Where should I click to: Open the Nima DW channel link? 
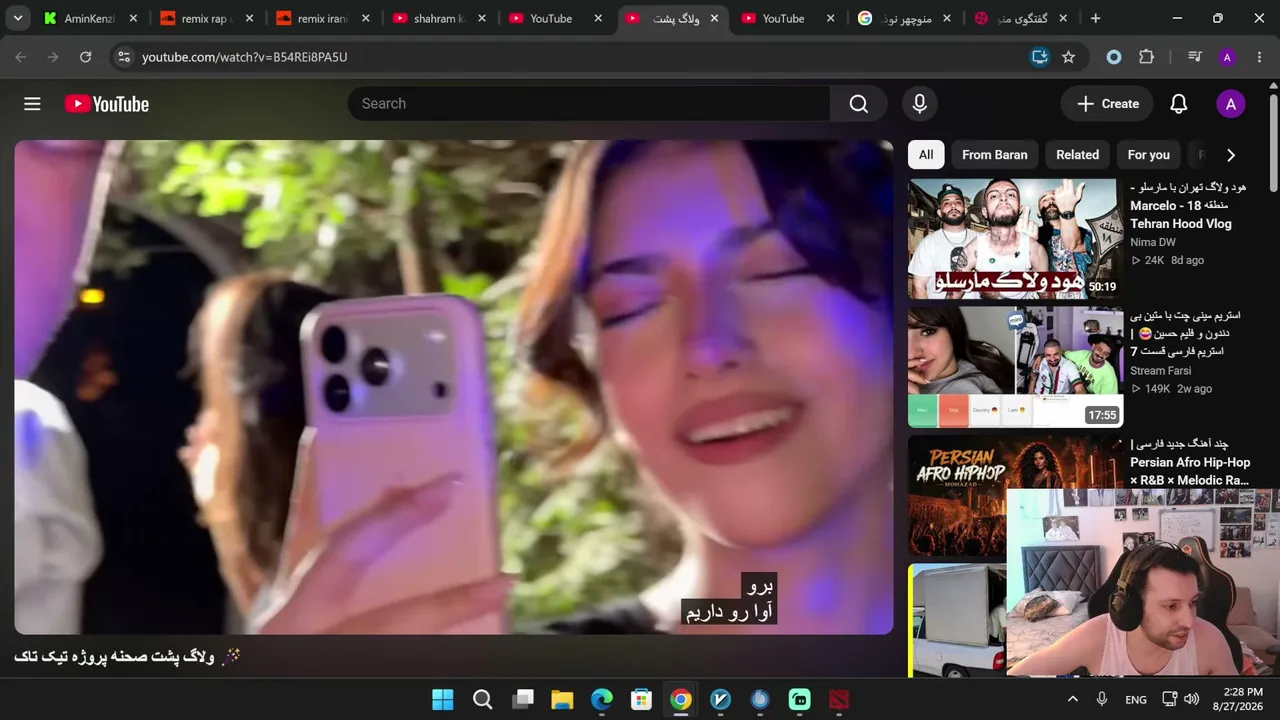pos(1153,242)
